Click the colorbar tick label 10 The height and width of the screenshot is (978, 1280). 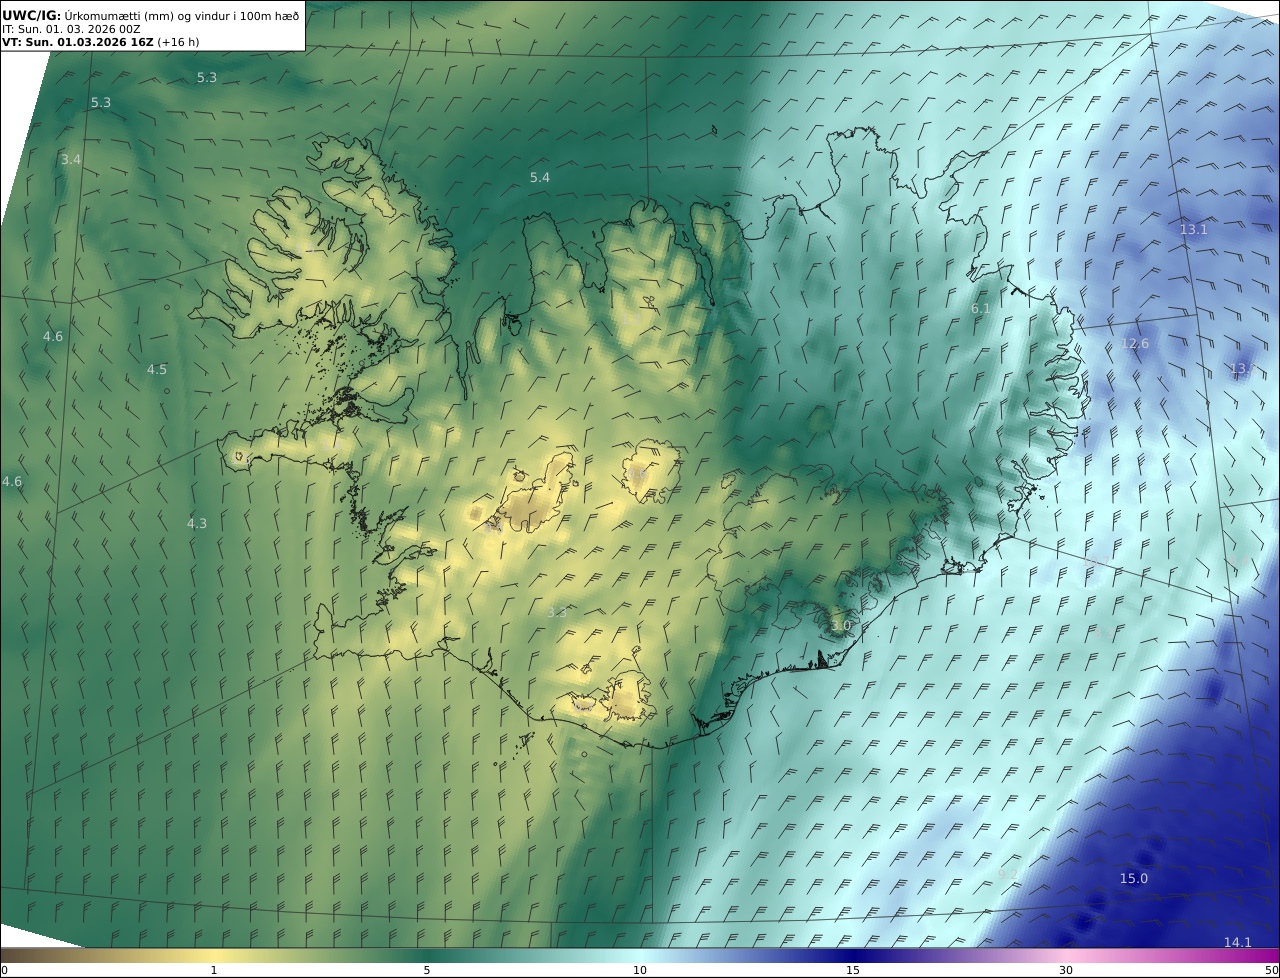pyautogui.click(x=640, y=970)
